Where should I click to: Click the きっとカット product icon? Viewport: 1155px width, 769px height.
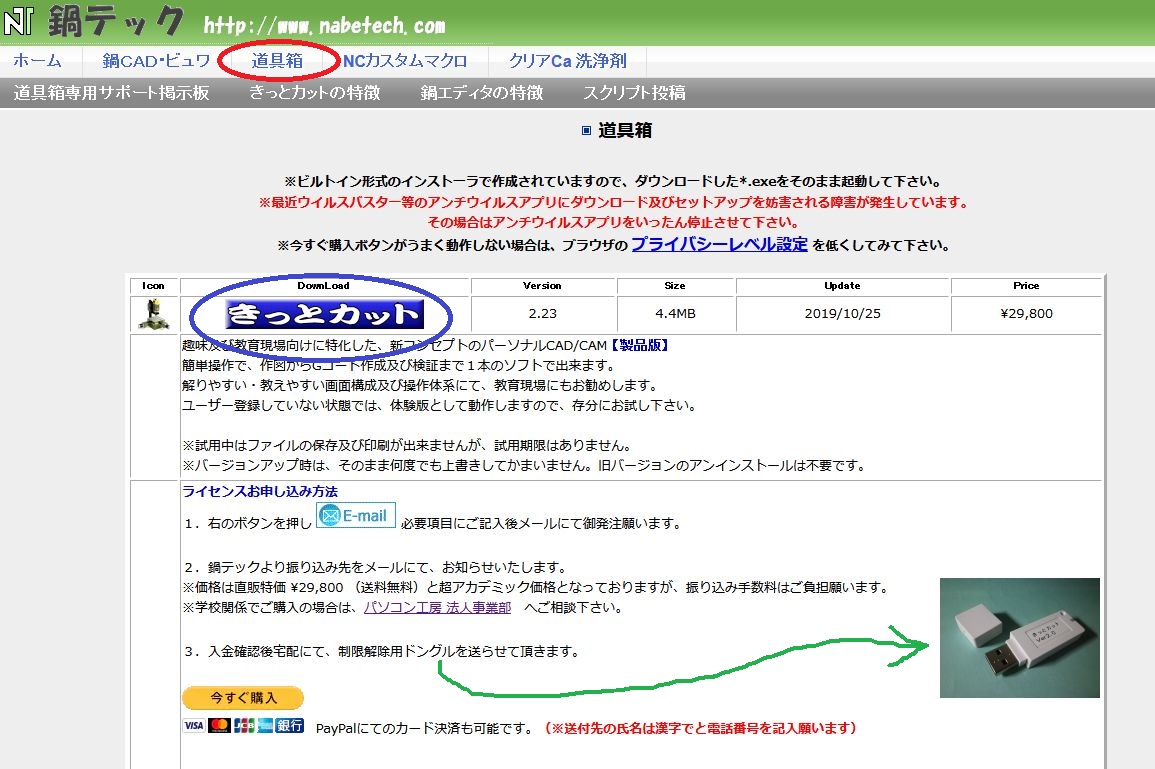154,315
